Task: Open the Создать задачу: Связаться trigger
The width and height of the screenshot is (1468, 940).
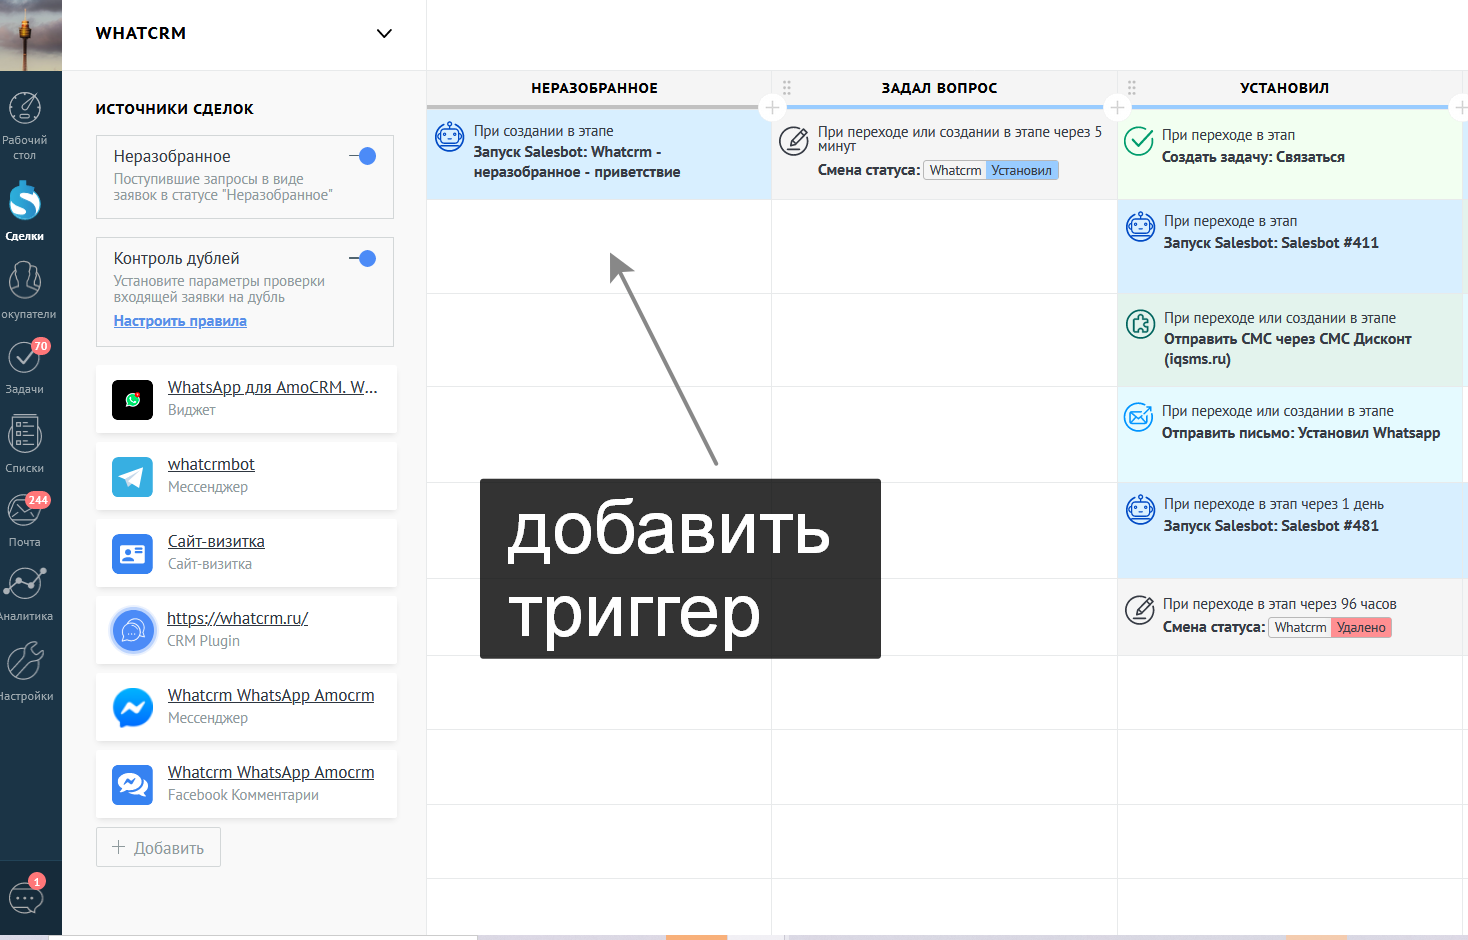Action: tap(1290, 154)
